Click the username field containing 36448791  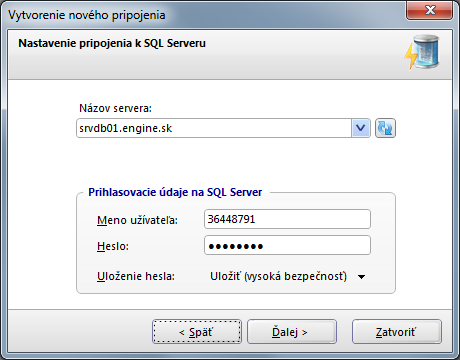[x=287, y=219]
